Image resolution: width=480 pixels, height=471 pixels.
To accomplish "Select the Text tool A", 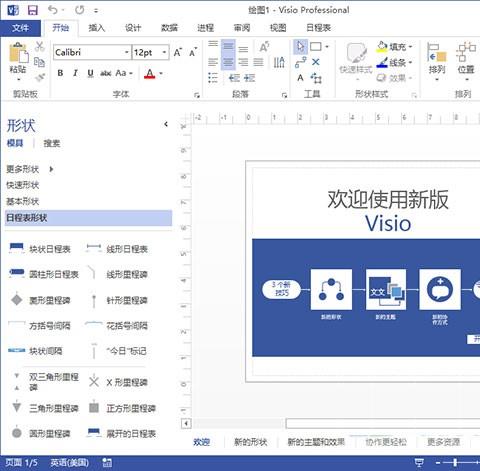I will tap(300, 78).
